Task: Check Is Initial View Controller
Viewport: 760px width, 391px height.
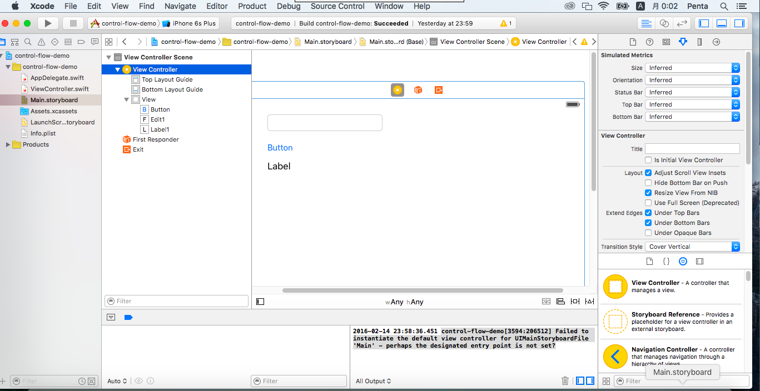Action: pos(648,160)
